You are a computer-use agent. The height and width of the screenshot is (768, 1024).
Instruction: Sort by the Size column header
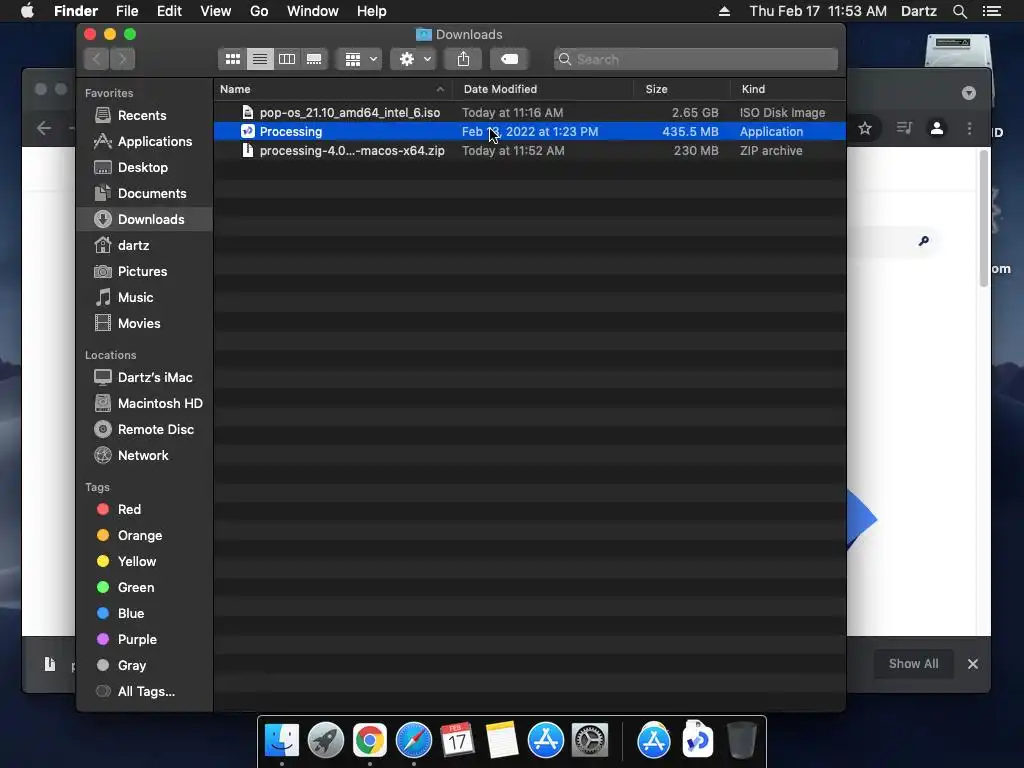682,89
